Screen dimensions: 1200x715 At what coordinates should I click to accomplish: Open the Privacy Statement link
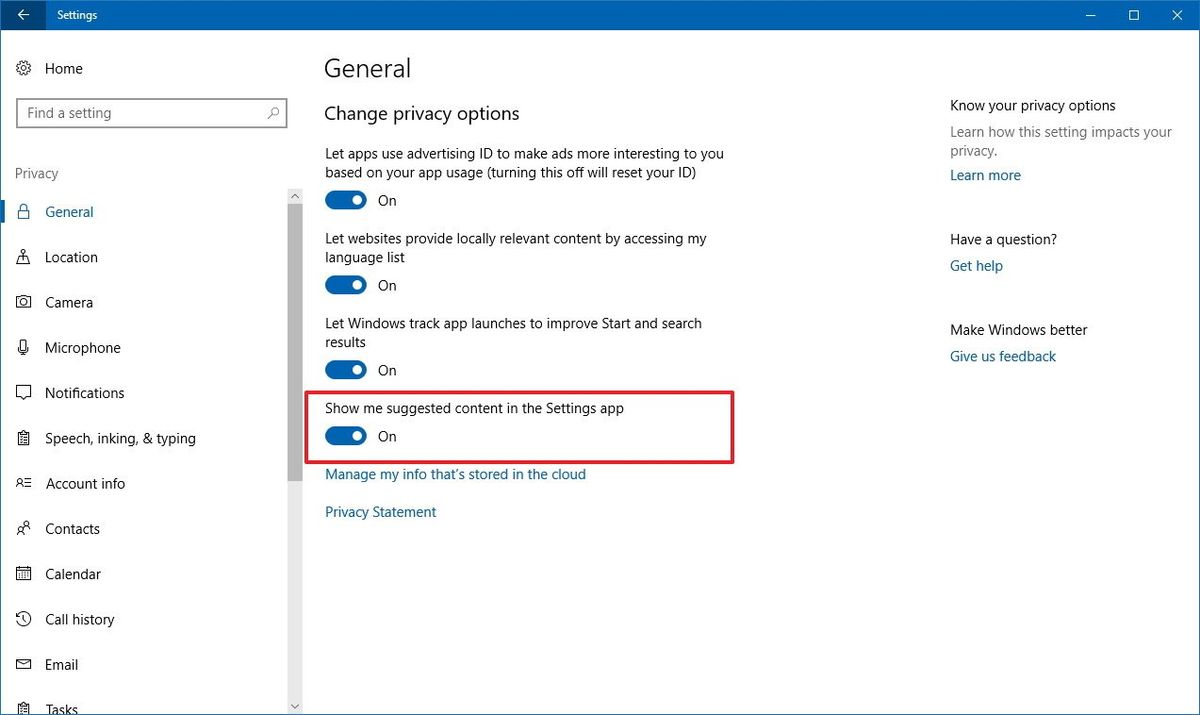click(380, 511)
